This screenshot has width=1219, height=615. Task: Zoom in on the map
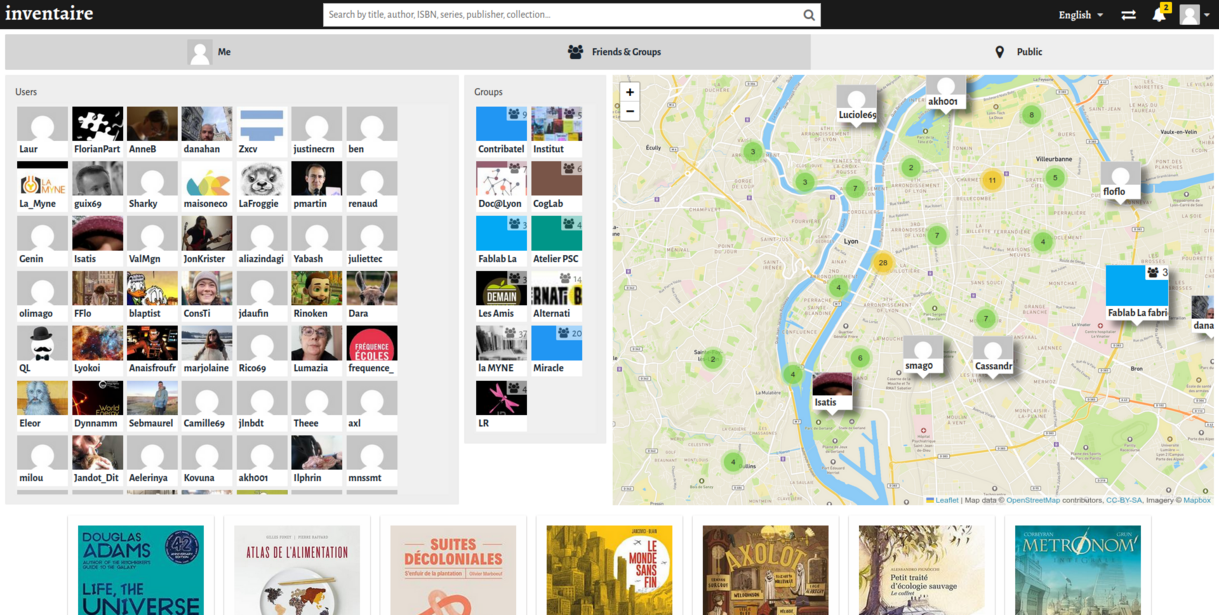[630, 92]
